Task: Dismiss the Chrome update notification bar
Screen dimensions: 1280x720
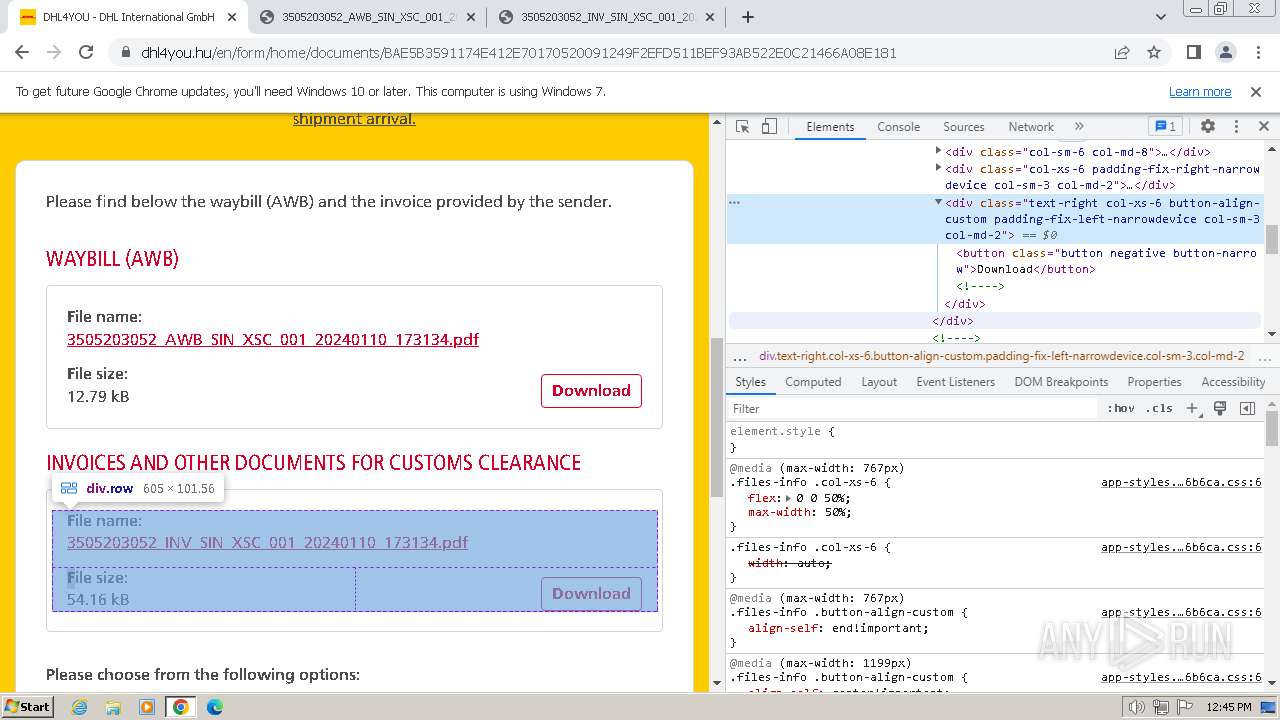Action: (x=1256, y=91)
